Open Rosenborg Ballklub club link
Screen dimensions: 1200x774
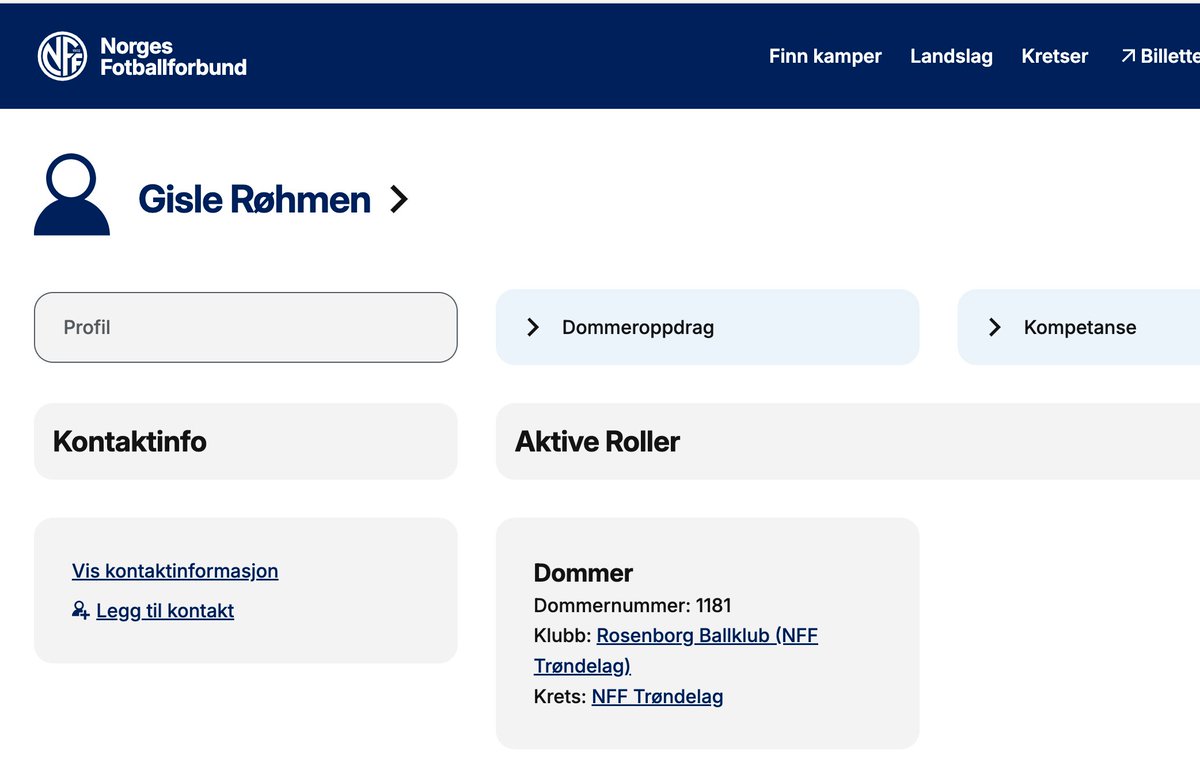pos(676,650)
